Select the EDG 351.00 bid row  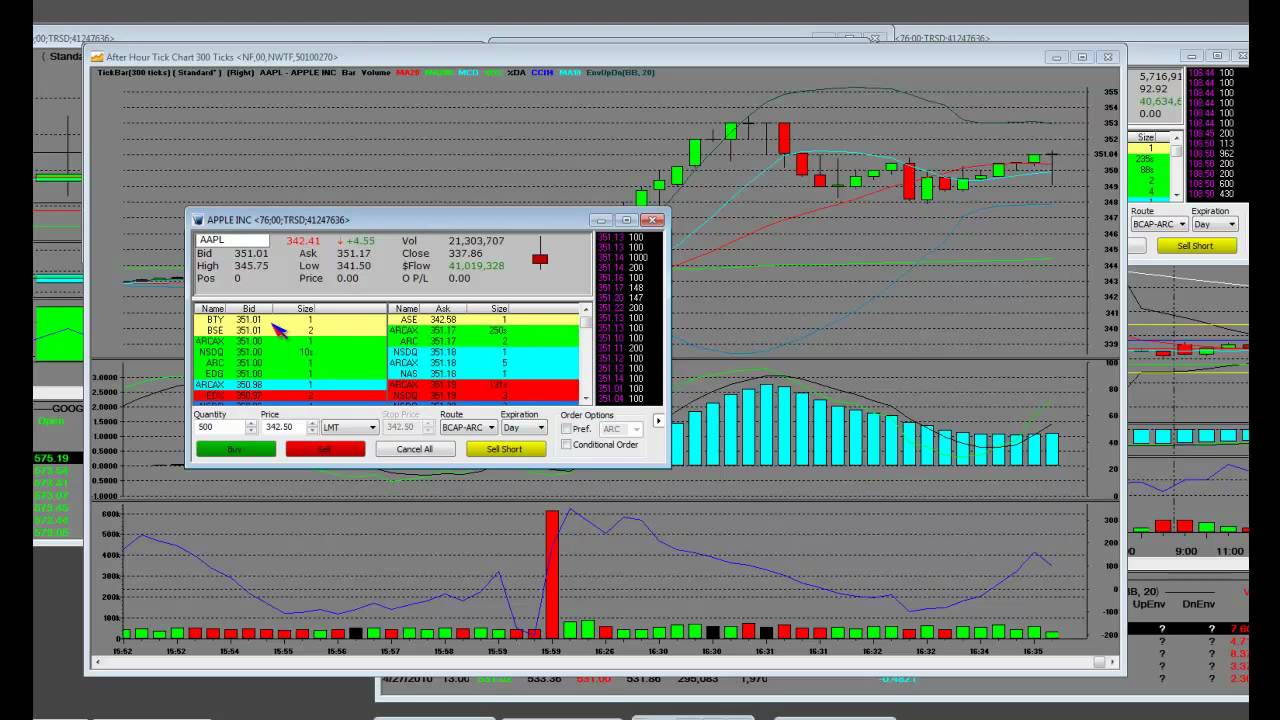tap(290, 374)
